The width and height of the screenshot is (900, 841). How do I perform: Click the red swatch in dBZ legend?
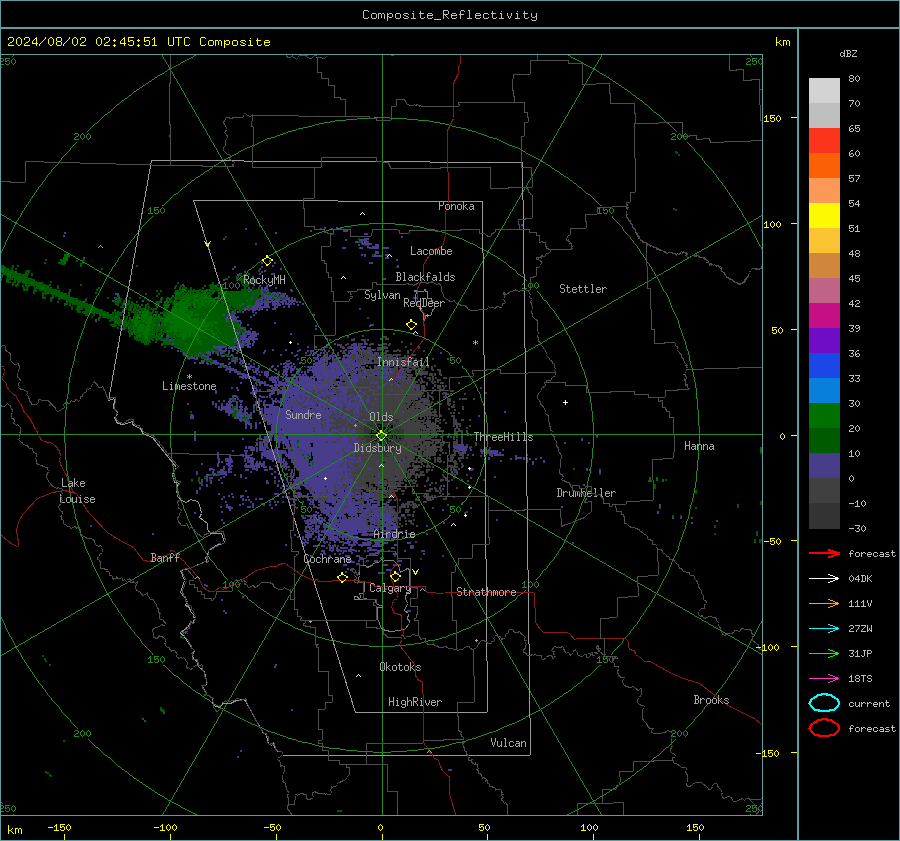[x=824, y=141]
